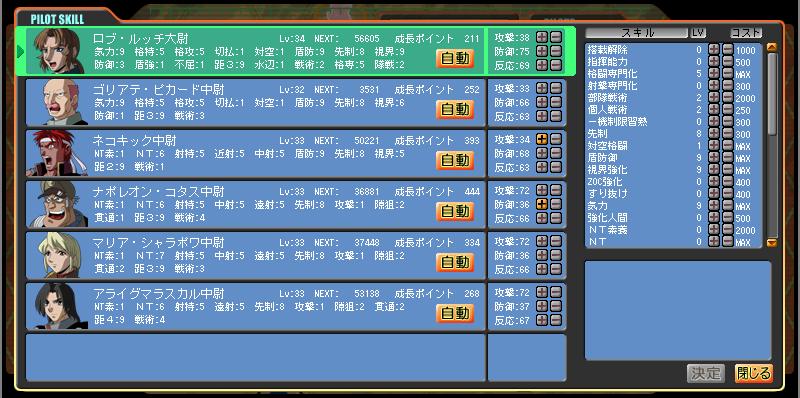This screenshot has width=800, height=398.
Task: Click the 閉じる close button
Action: point(754,374)
